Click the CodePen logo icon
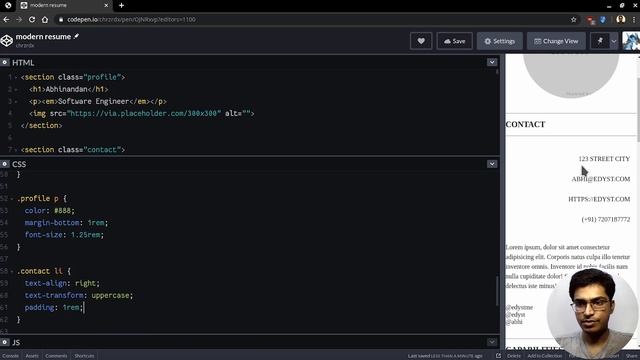Image resolution: width=640 pixels, height=360 pixels. coord(7,41)
